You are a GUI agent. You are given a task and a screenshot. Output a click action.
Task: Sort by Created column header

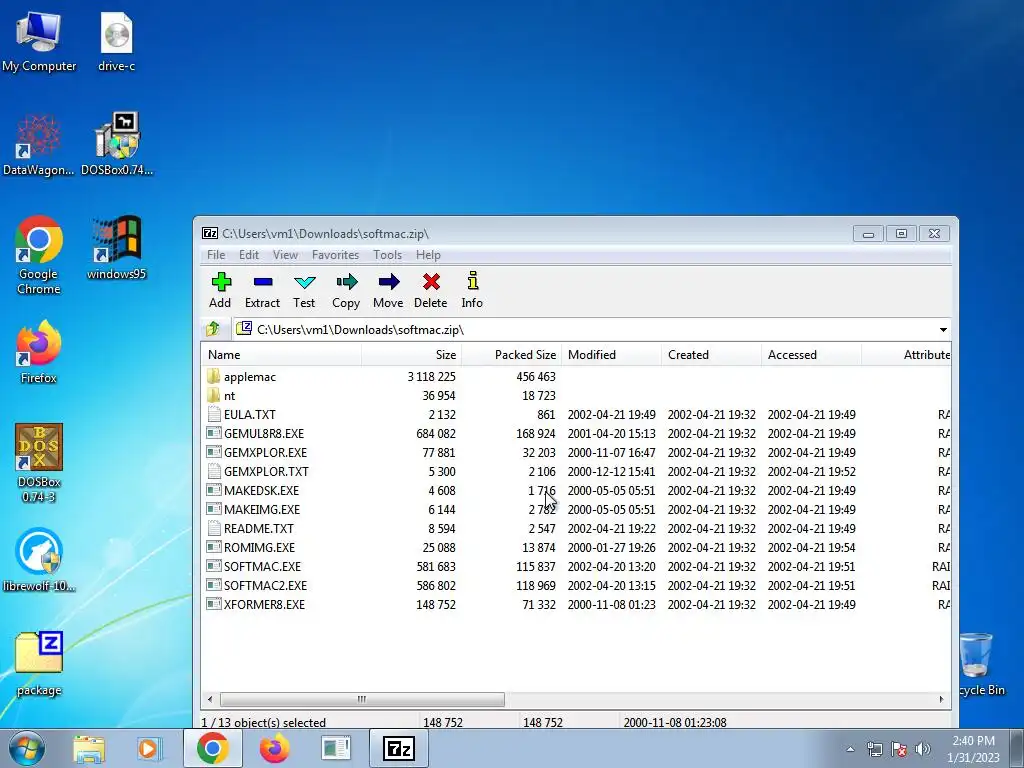[x=711, y=355]
